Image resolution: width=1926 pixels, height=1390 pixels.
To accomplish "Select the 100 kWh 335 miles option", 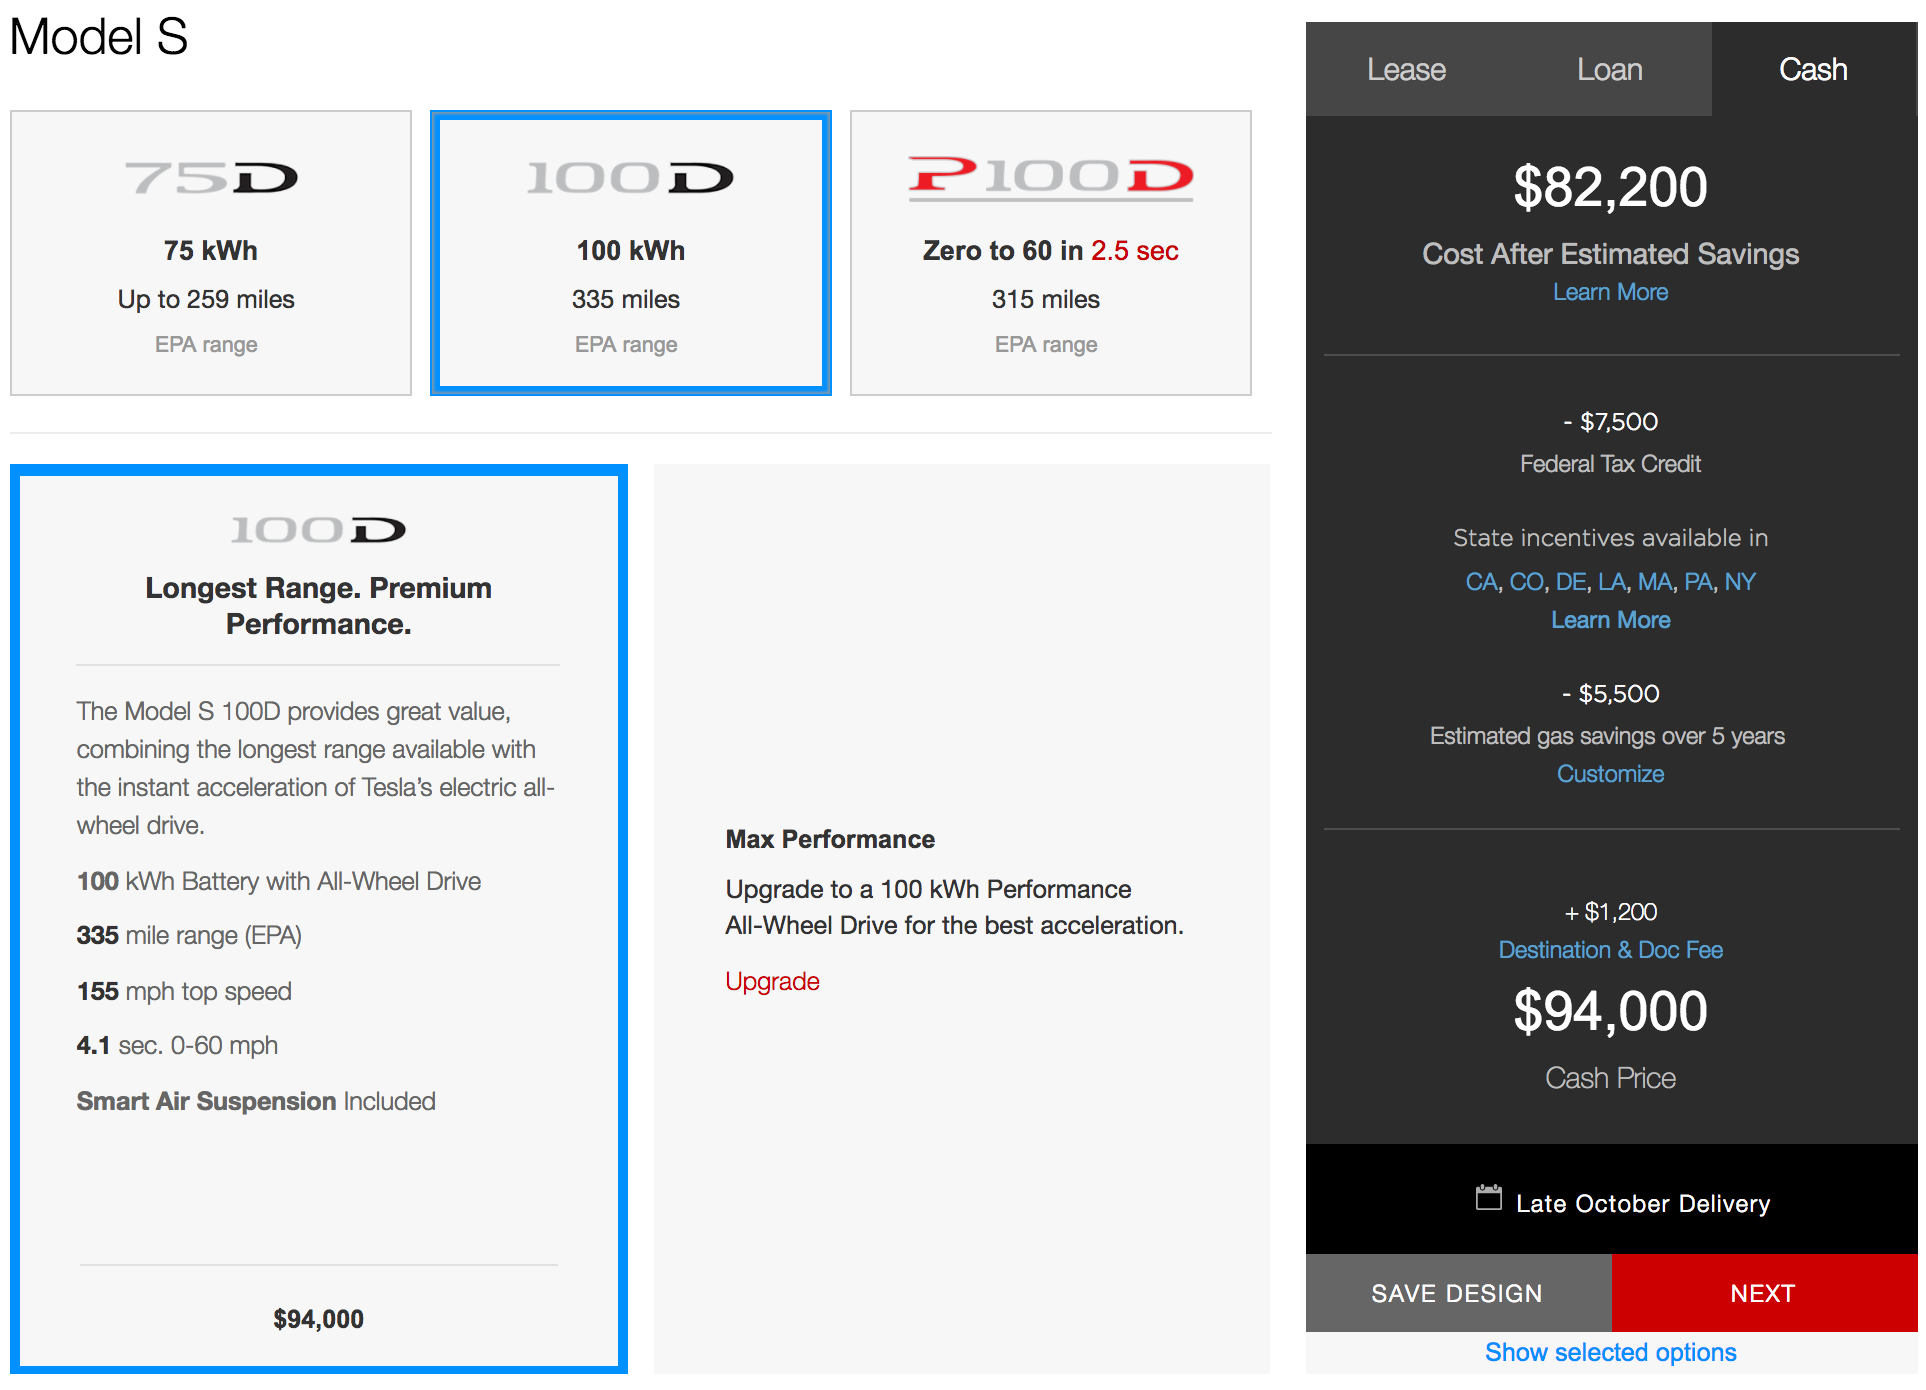I will click(630, 253).
